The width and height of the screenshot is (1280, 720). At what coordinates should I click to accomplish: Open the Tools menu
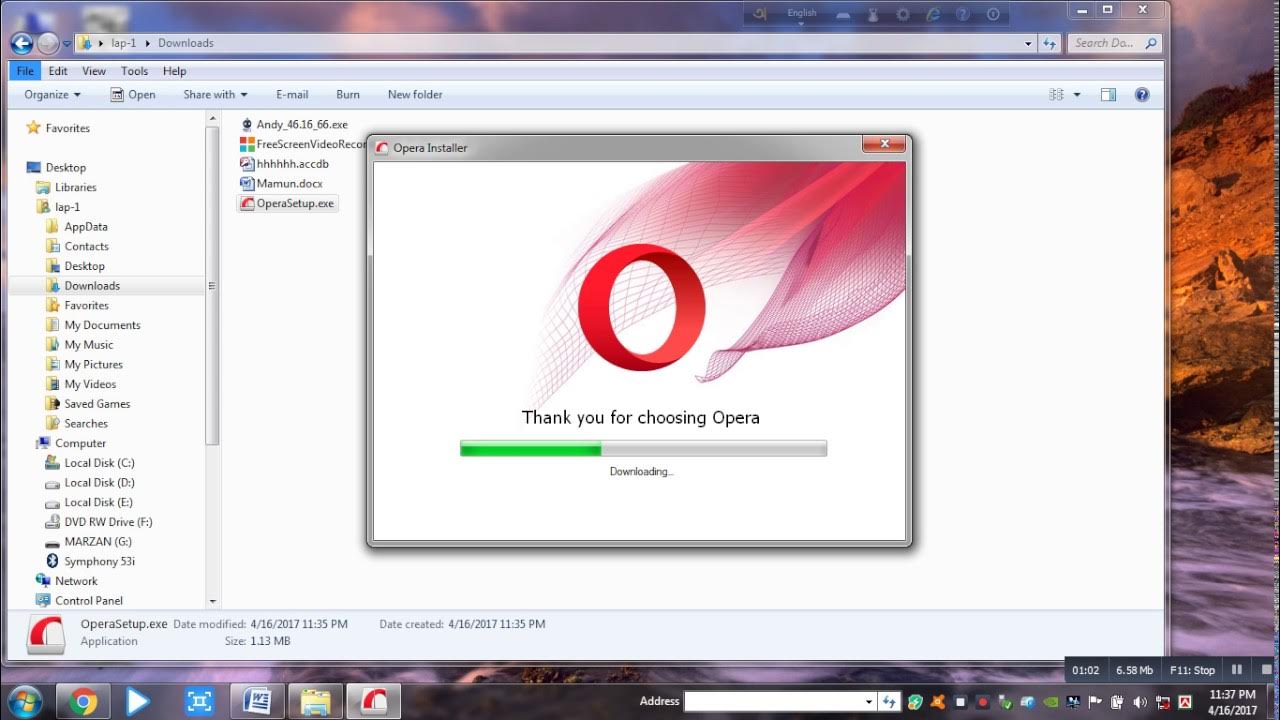pos(134,71)
